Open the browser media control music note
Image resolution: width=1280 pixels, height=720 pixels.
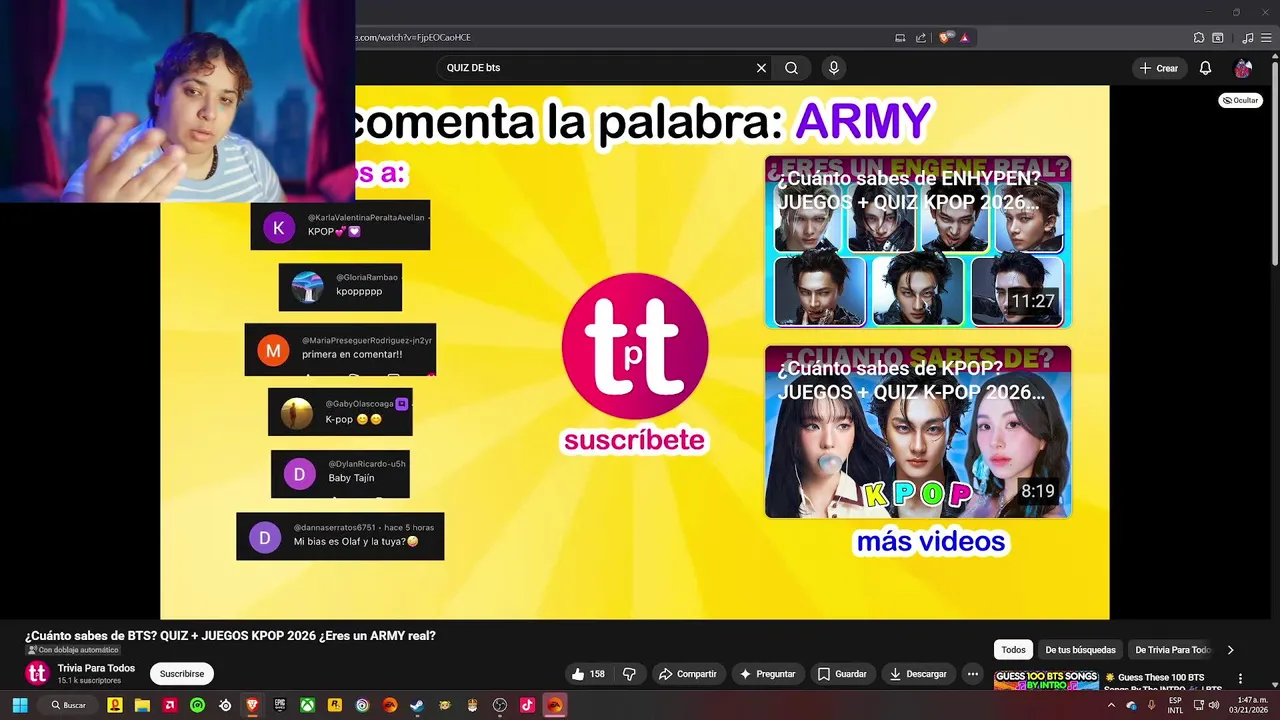coord(1247,38)
